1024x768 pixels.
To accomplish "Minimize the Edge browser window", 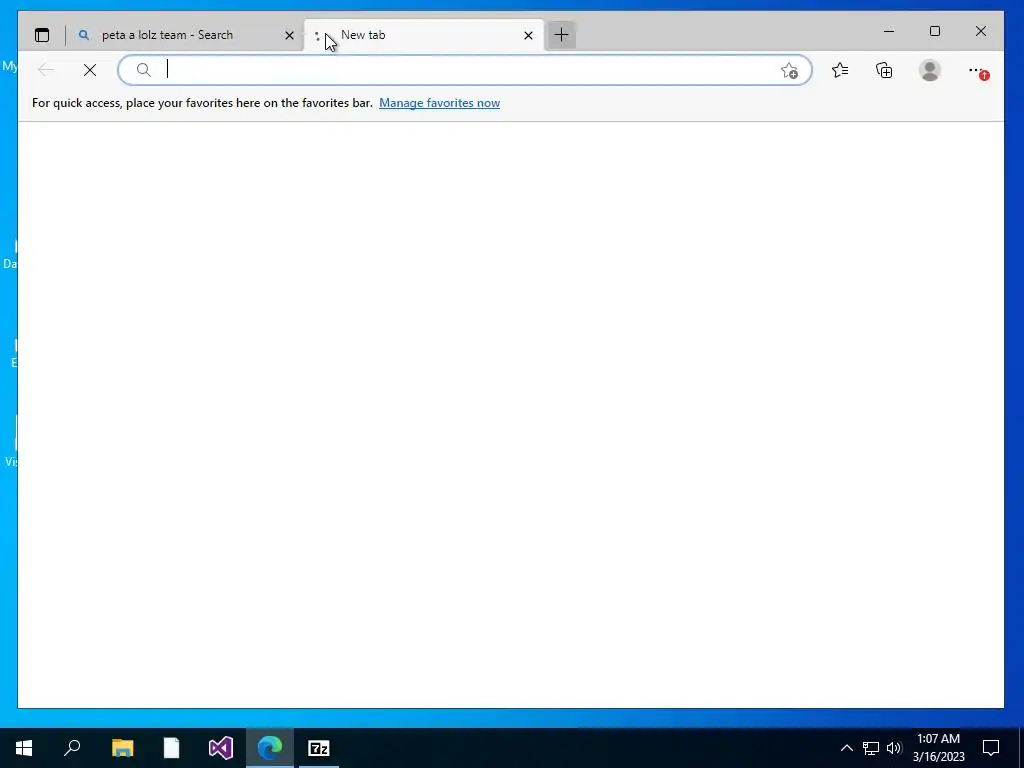I will tap(889, 31).
